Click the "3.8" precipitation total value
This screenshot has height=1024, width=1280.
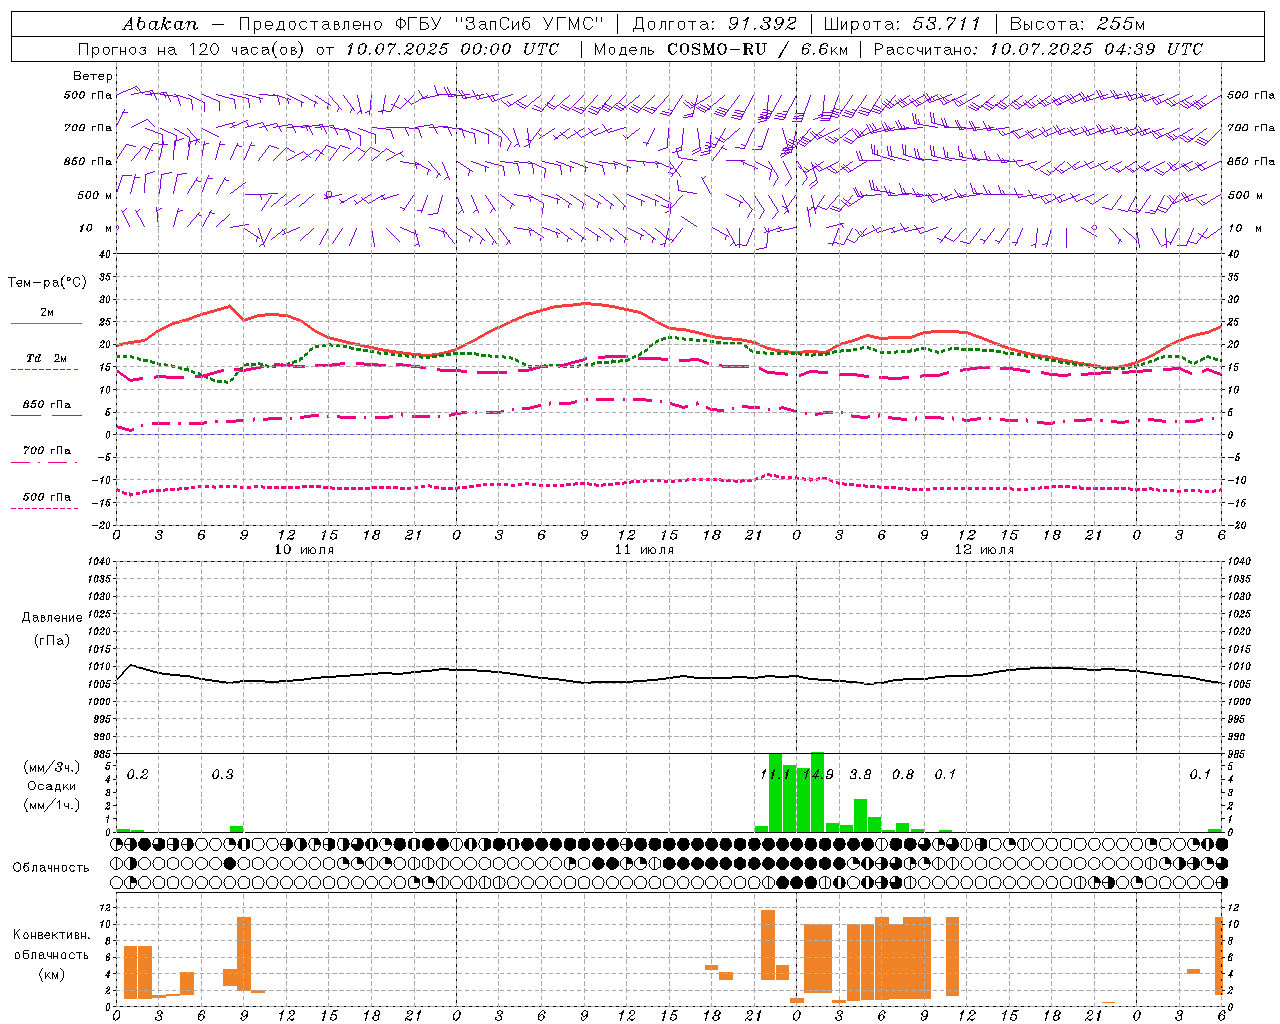860,774
